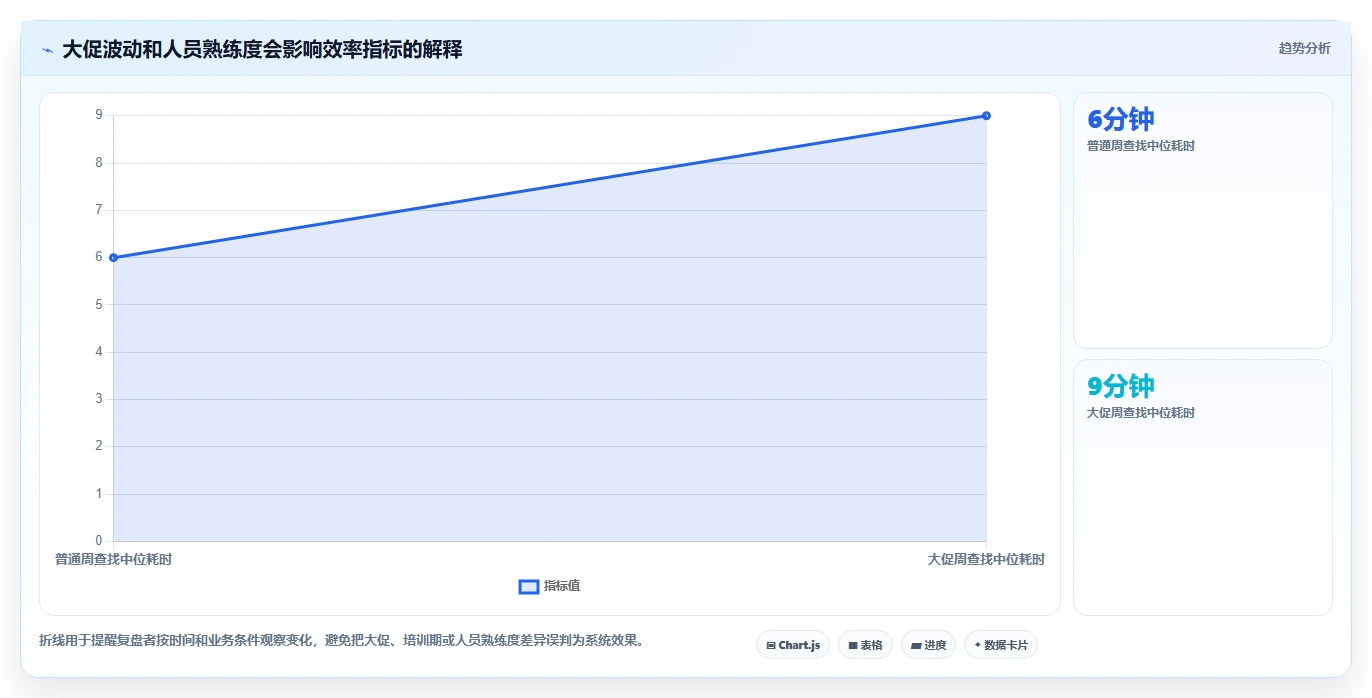Click the y-axis tick label 0

pyautogui.click(x=99, y=541)
